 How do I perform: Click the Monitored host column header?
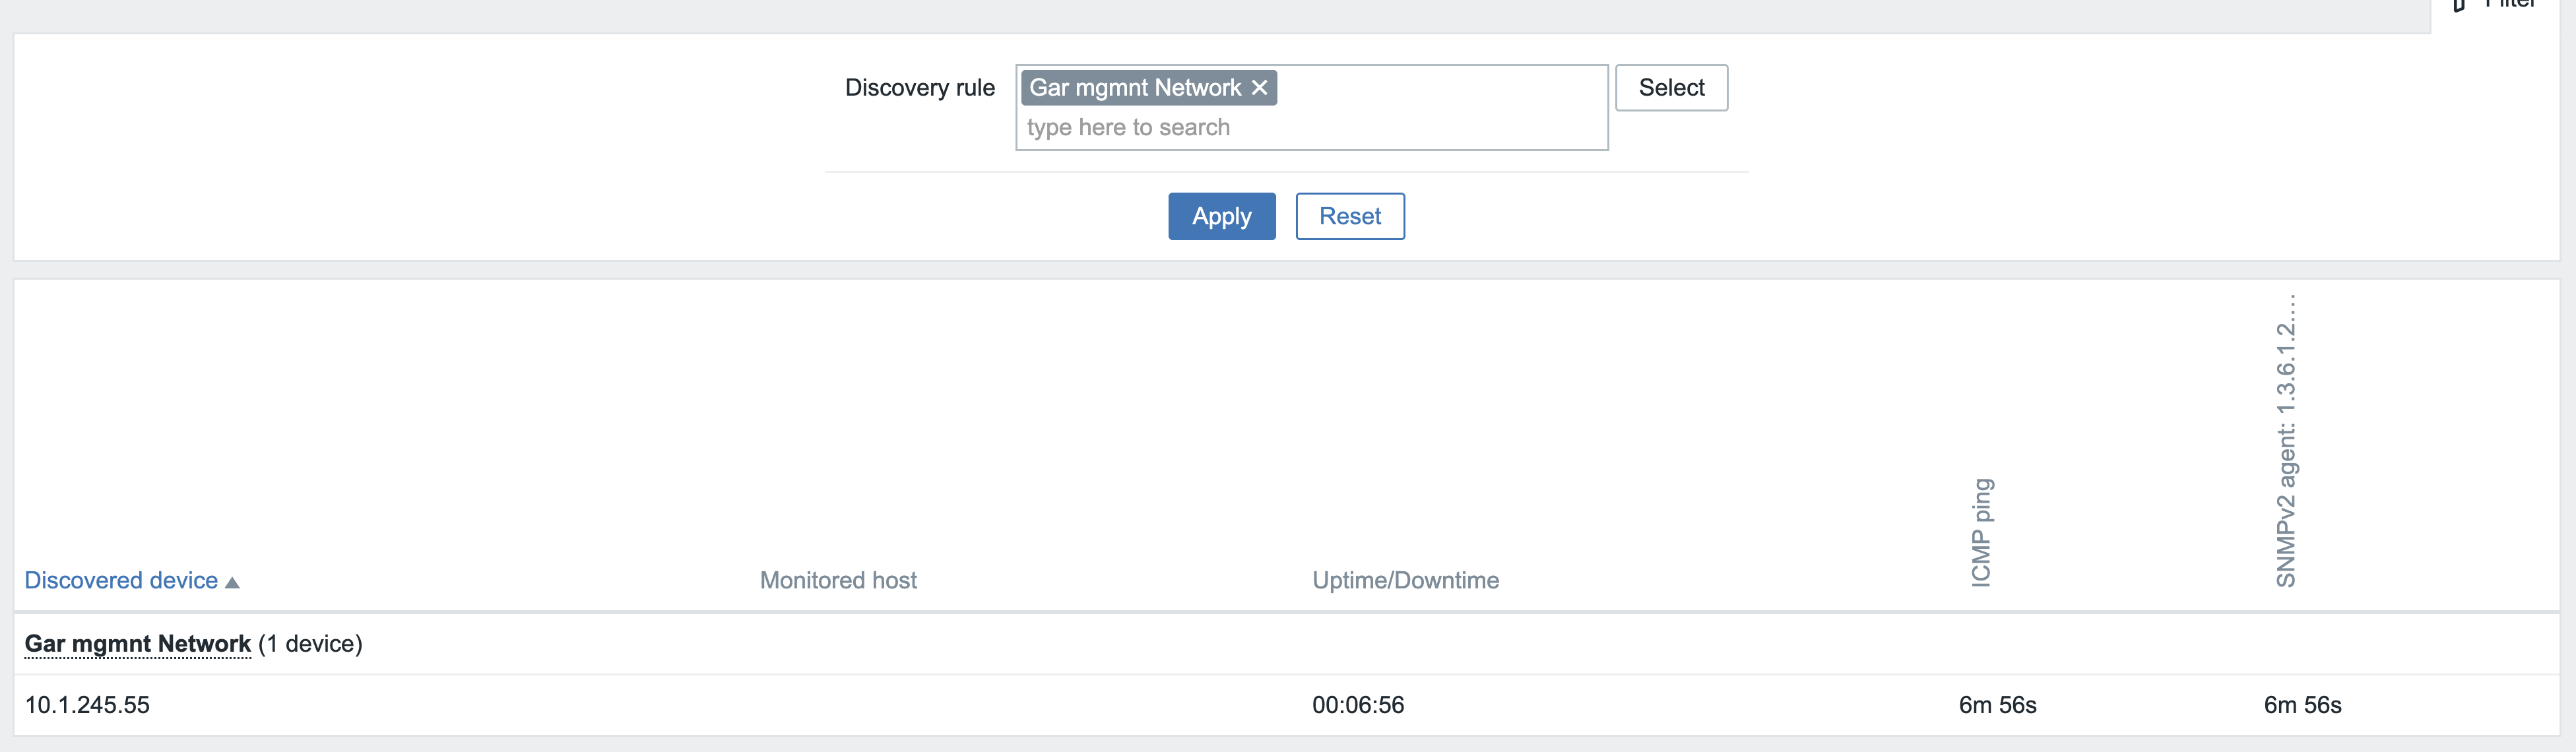click(x=837, y=580)
